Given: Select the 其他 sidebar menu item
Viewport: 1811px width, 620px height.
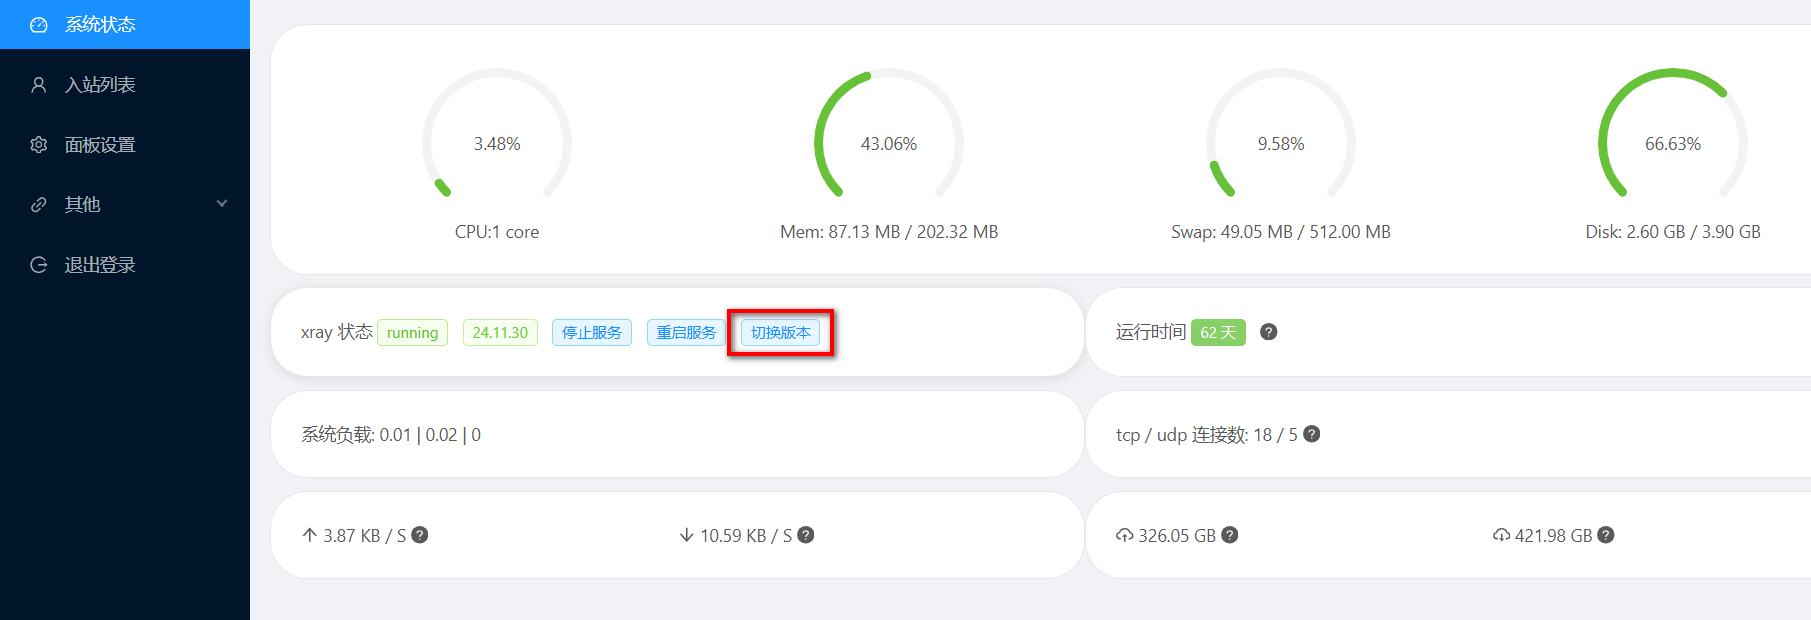Looking at the screenshot, I should point(125,204).
